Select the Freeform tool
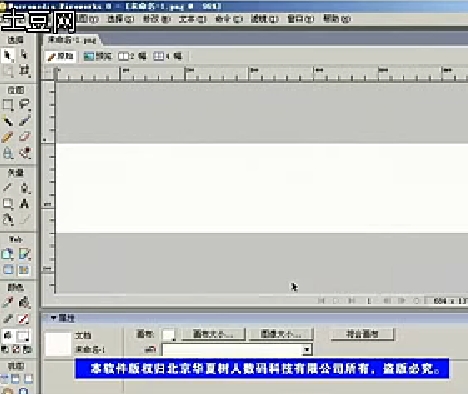The width and height of the screenshot is (468, 394). coord(8,219)
